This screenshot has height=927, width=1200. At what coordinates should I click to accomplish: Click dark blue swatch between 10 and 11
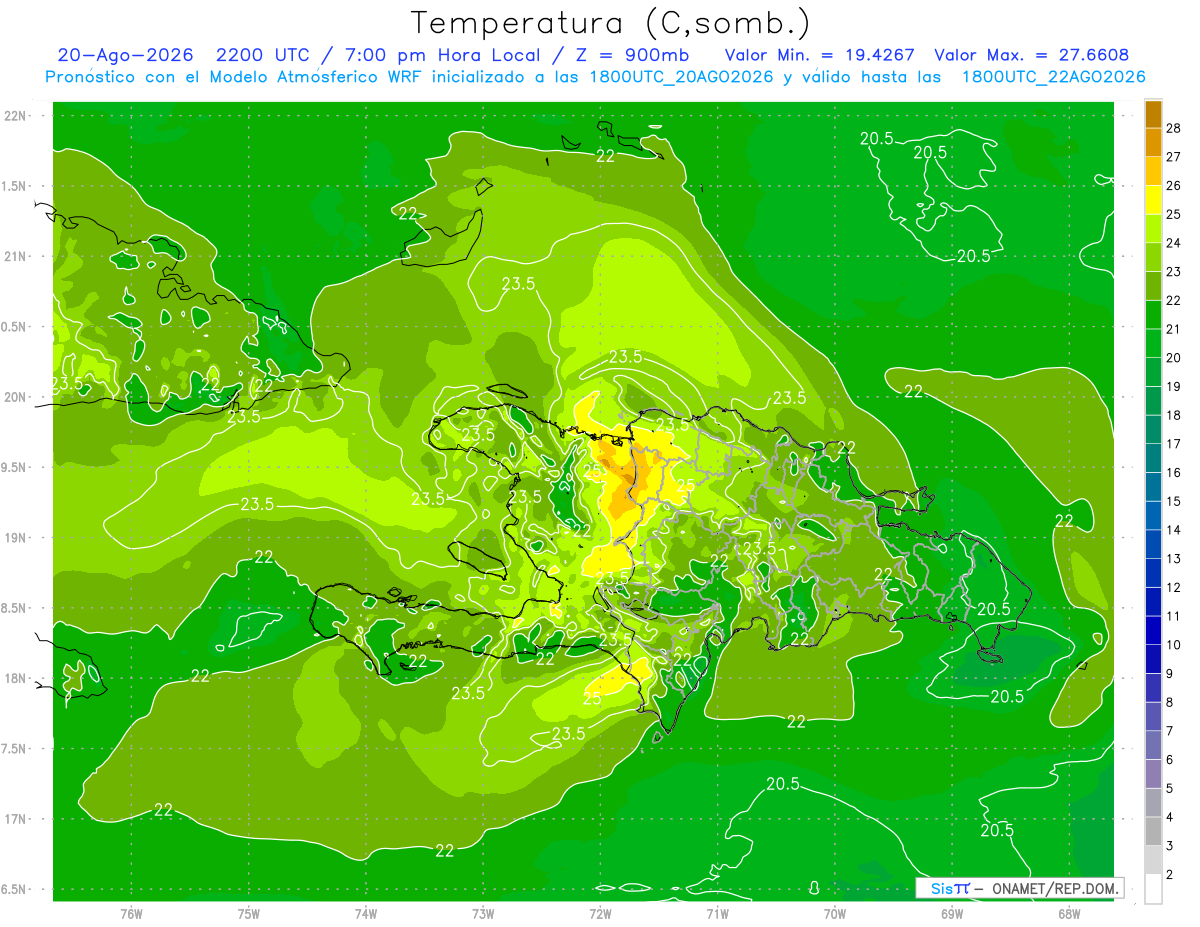1153,631
